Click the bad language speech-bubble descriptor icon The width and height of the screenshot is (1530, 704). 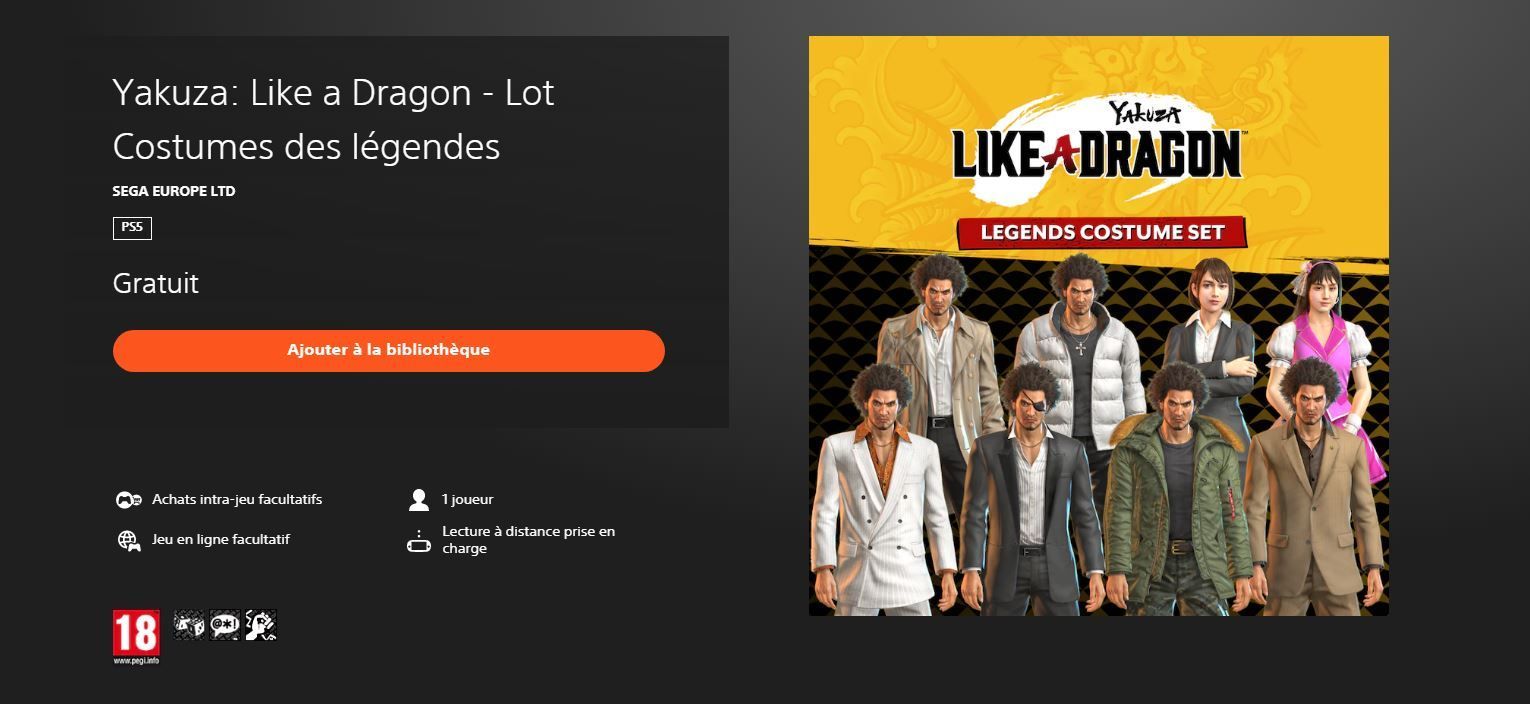click(225, 625)
